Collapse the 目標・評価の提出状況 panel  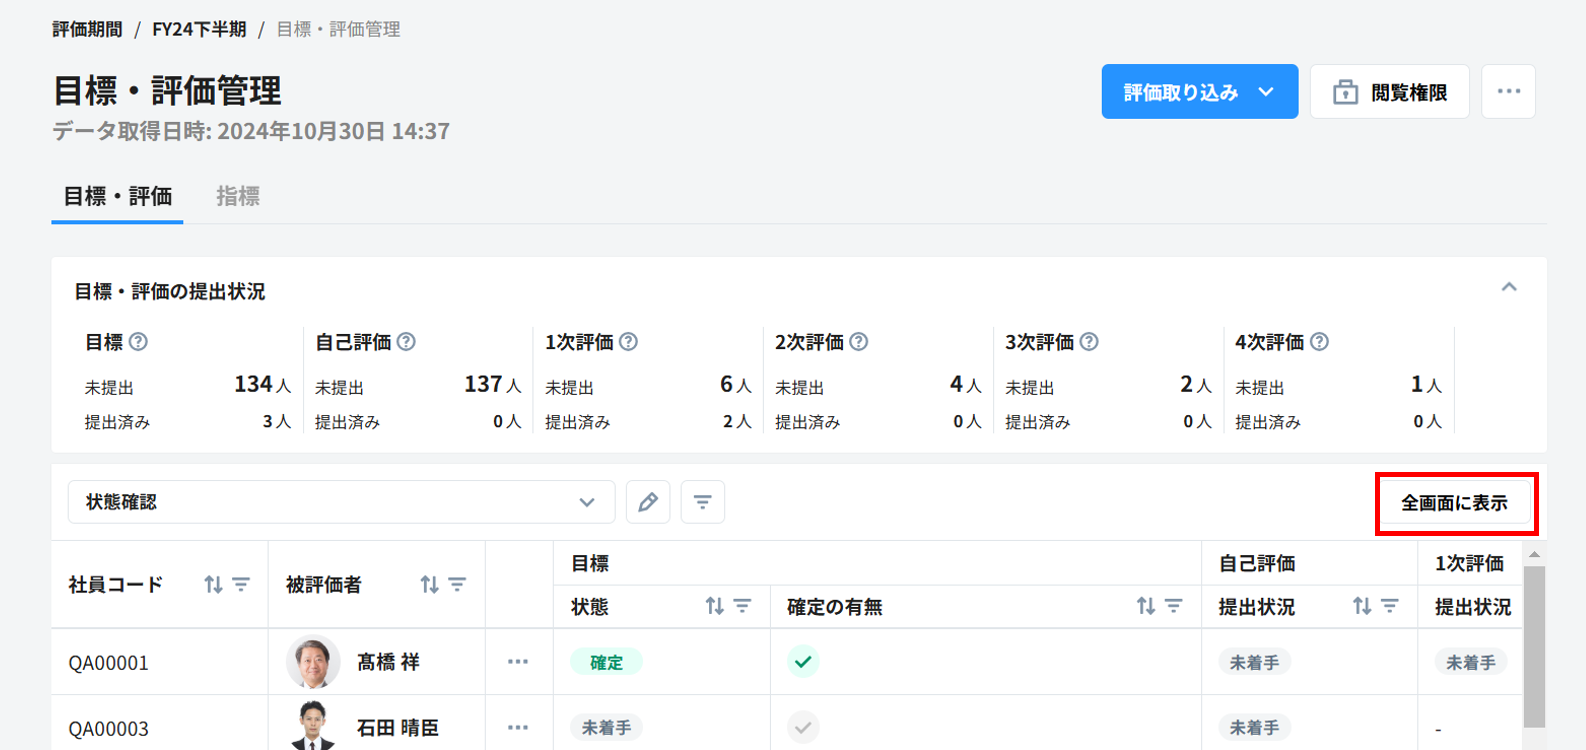coord(1509,288)
